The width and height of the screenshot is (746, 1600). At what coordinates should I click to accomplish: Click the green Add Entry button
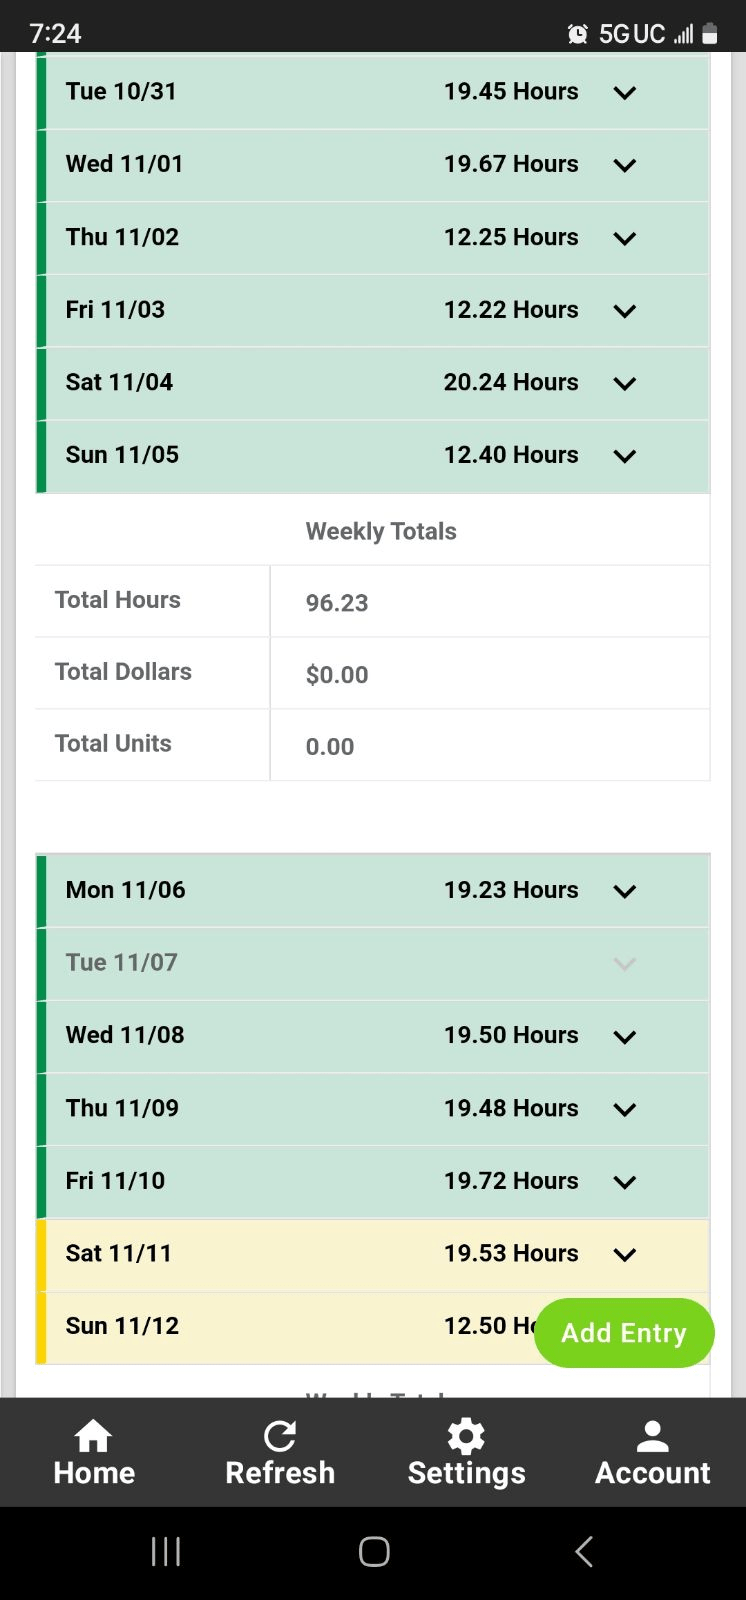click(x=624, y=1333)
